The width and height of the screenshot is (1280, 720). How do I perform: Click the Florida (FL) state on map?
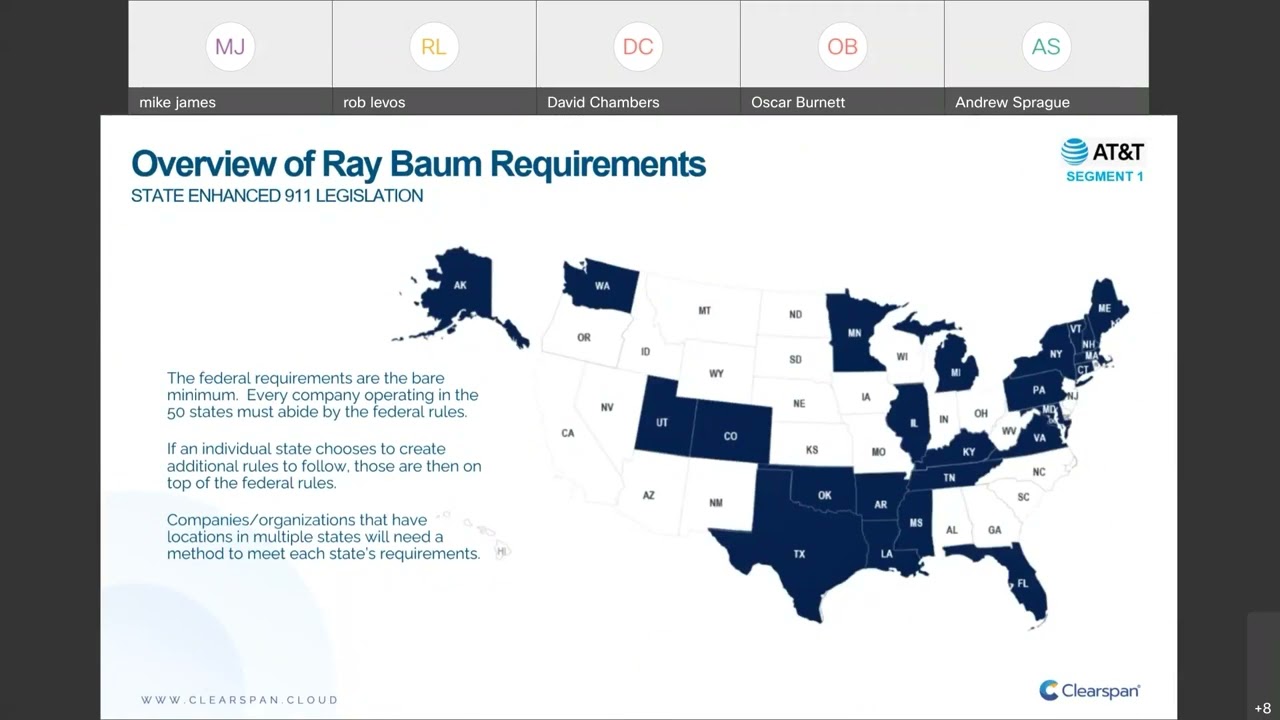coord(1022,582)
